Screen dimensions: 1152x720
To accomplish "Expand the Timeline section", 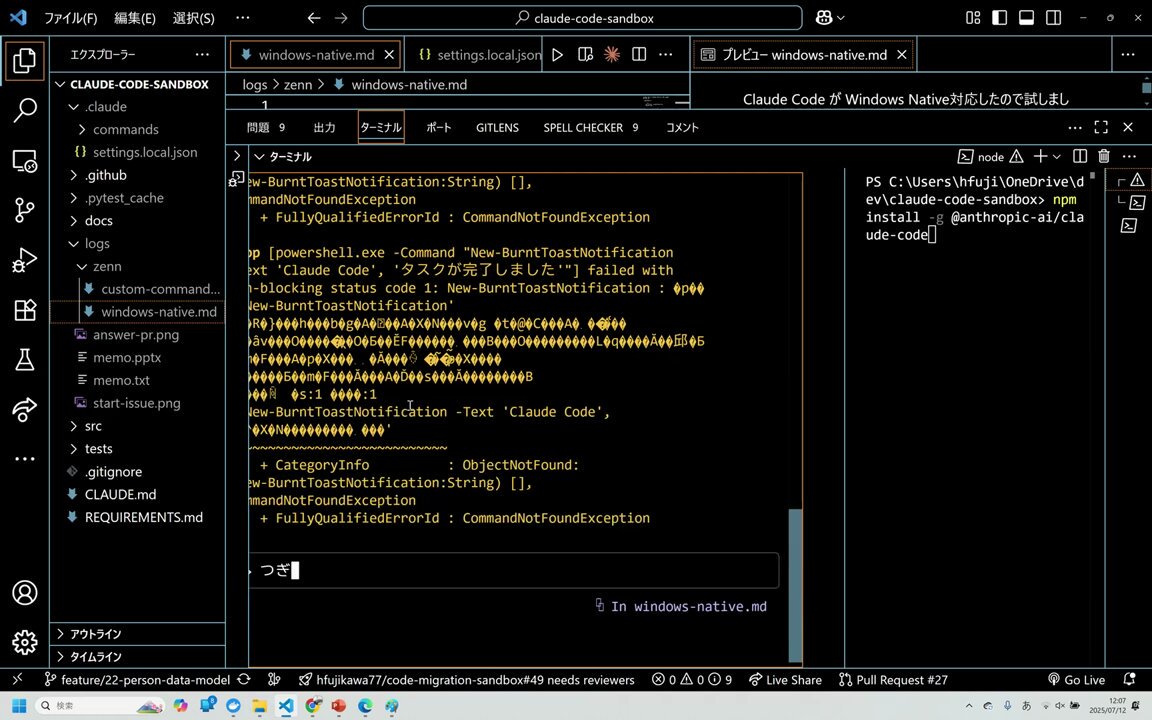I will (137, 656).
